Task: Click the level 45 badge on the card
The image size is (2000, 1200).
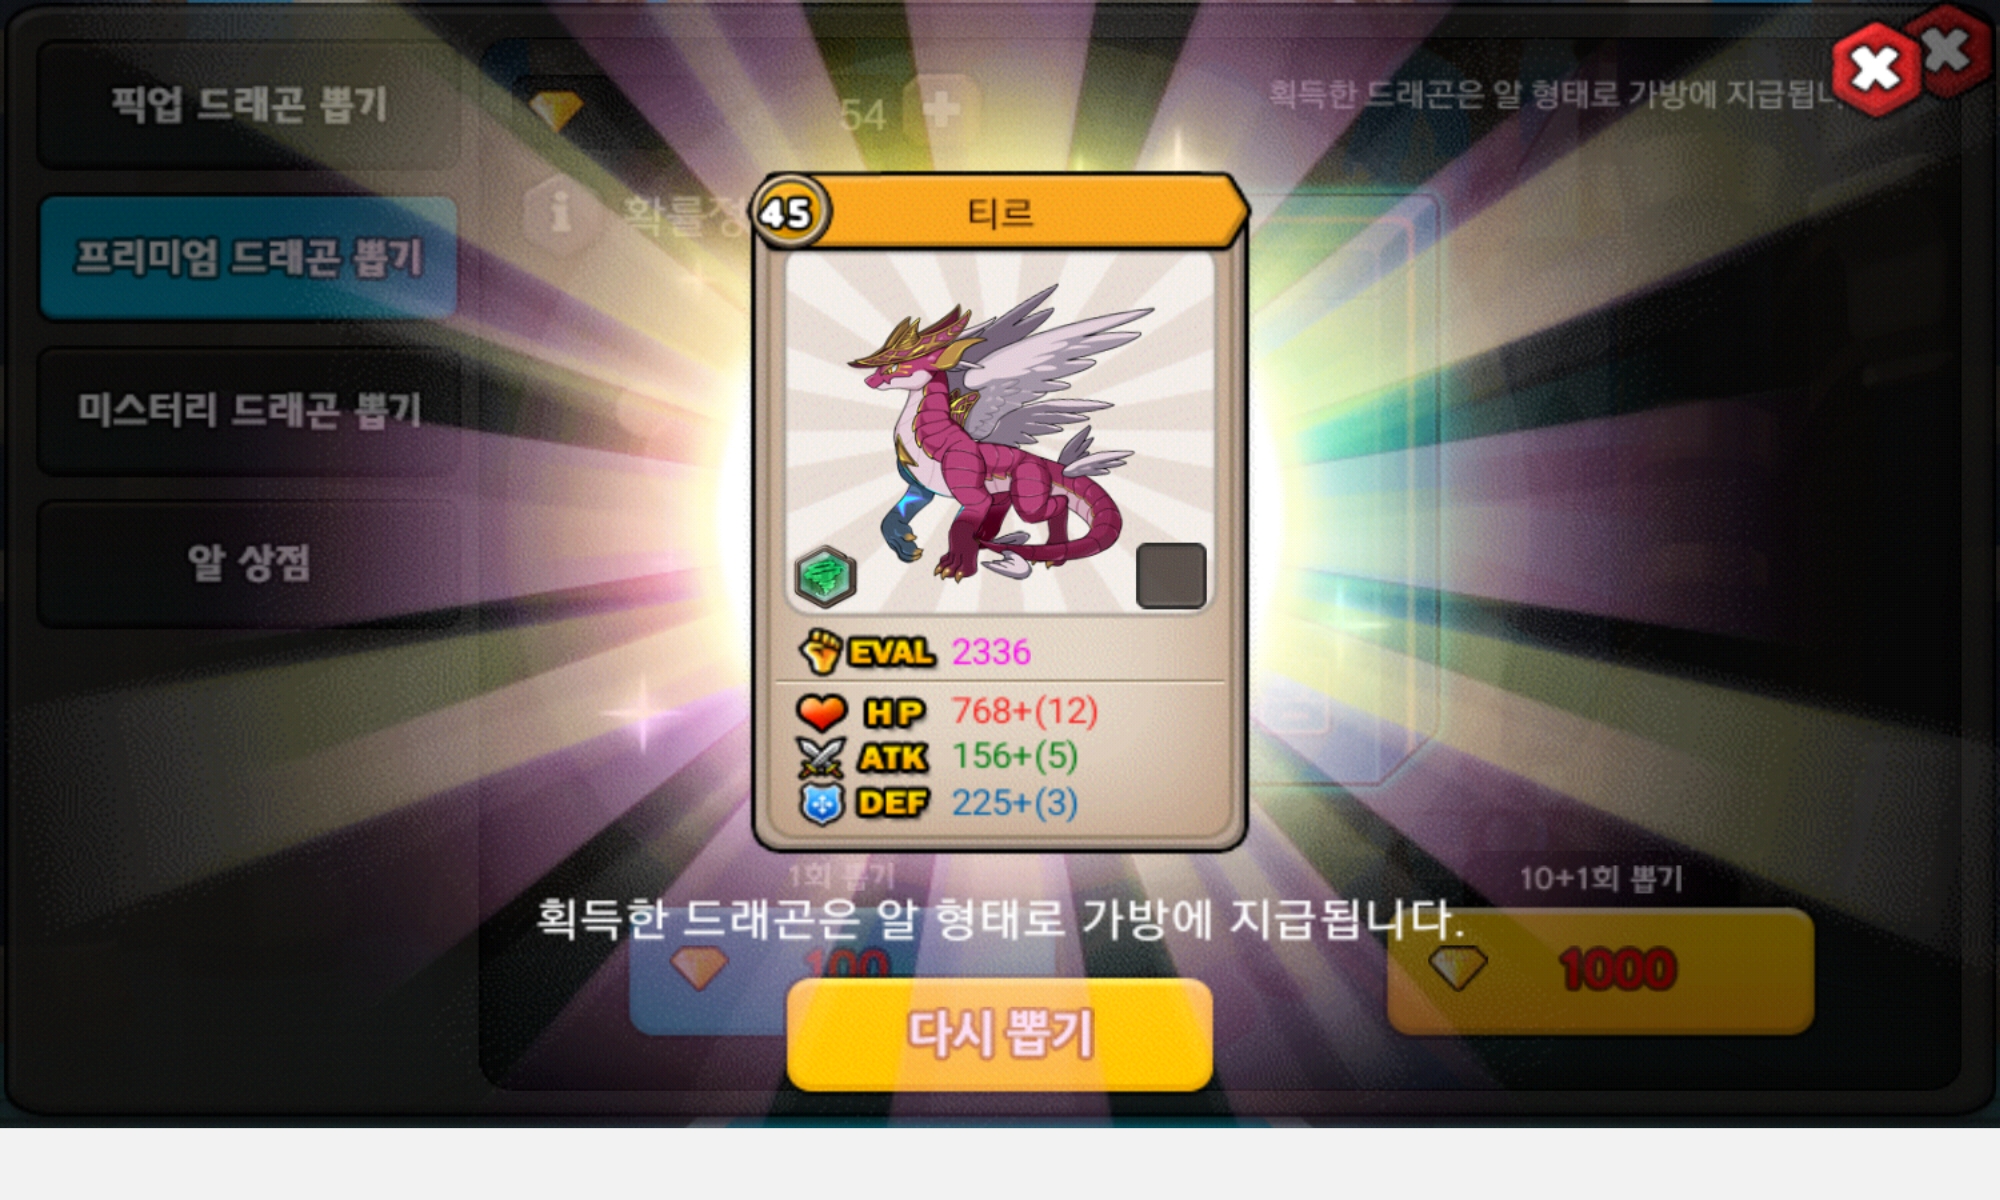Action: coord(789,212)
